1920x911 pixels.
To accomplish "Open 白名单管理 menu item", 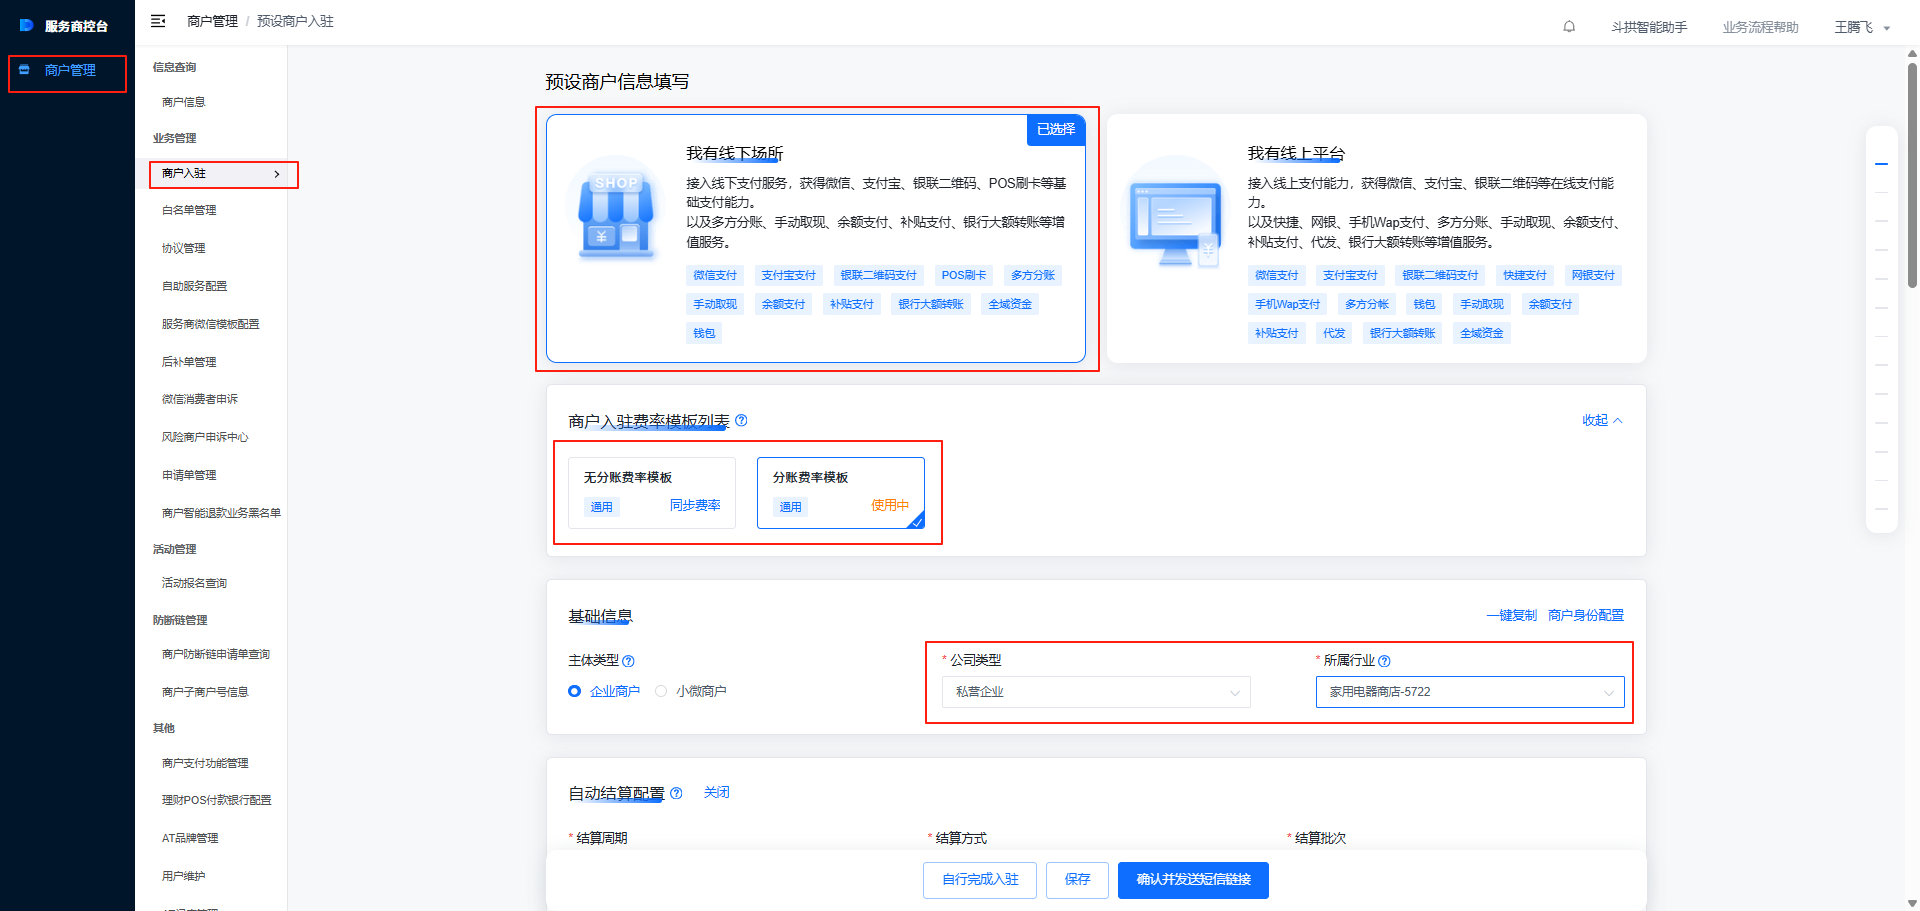I will tap(189, 210).
